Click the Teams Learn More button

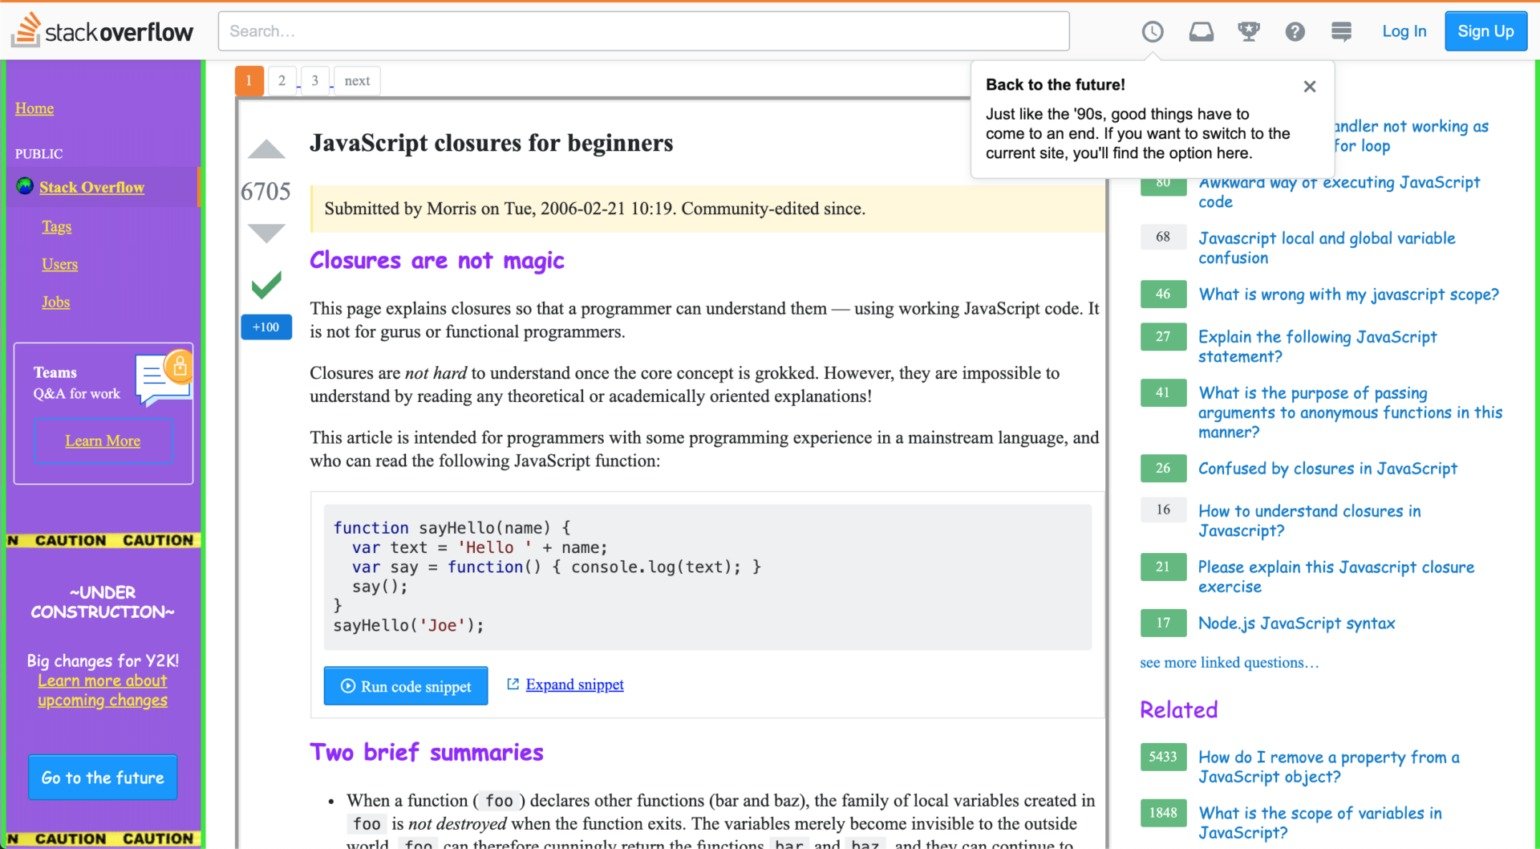coord(103,441)
